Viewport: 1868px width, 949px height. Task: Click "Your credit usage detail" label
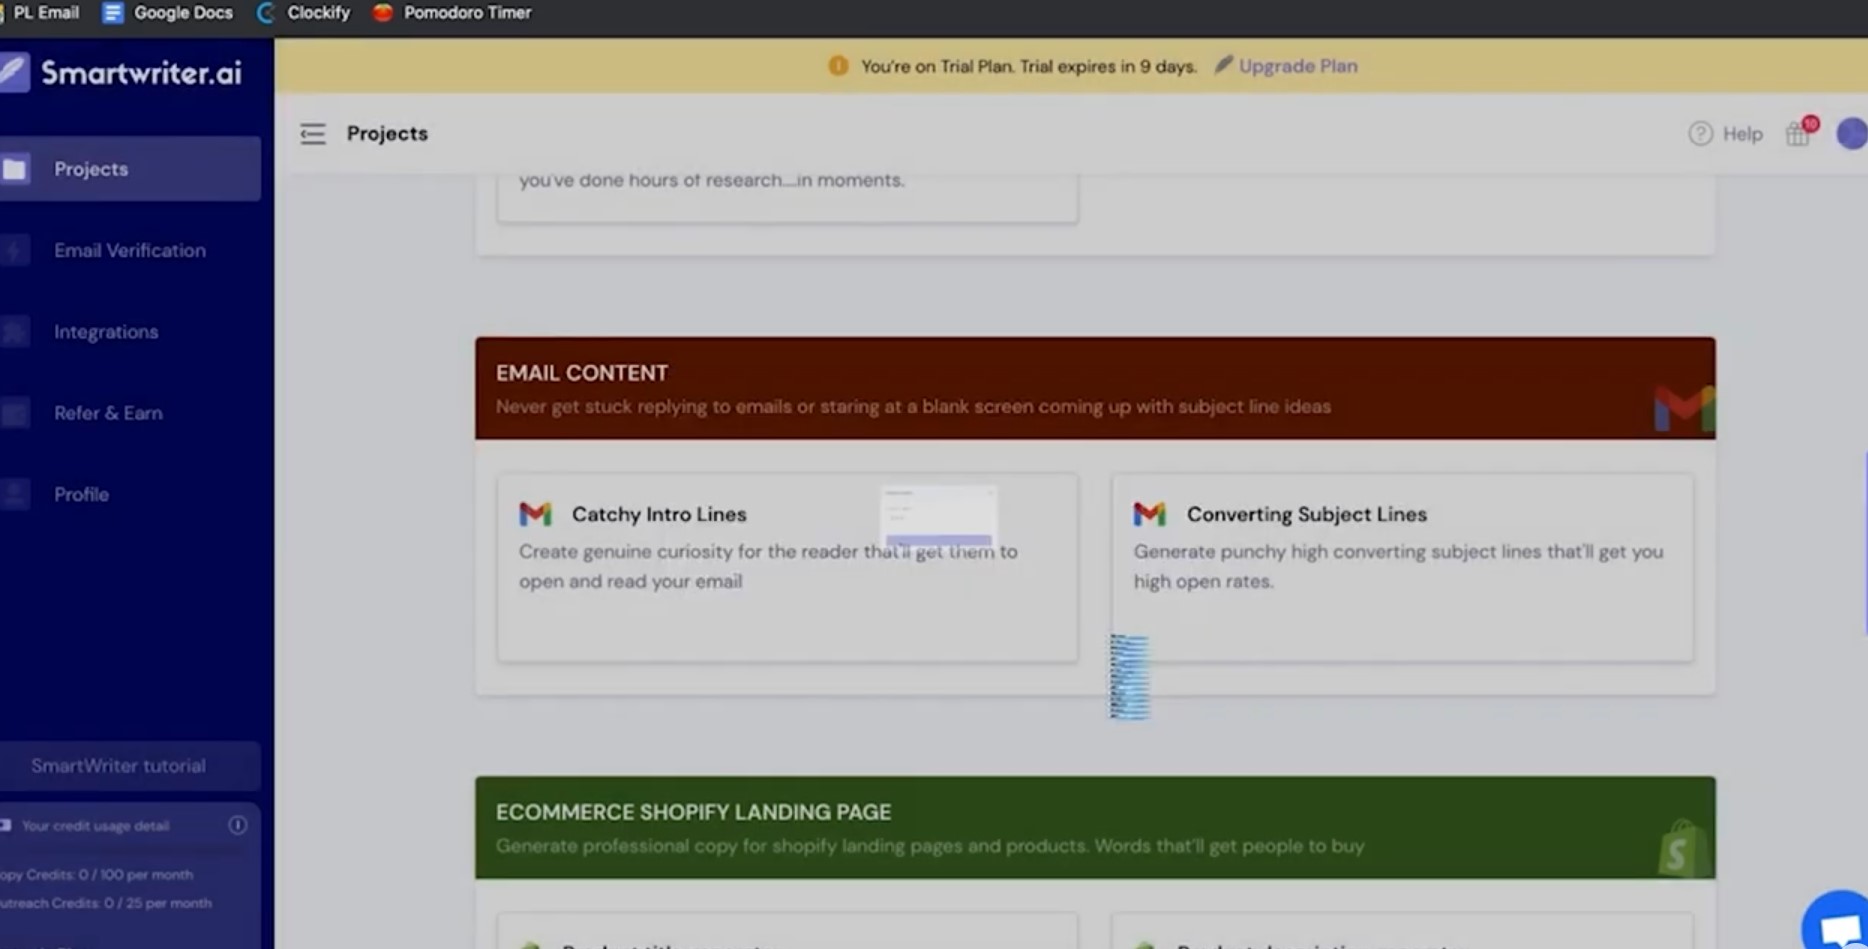95,826
